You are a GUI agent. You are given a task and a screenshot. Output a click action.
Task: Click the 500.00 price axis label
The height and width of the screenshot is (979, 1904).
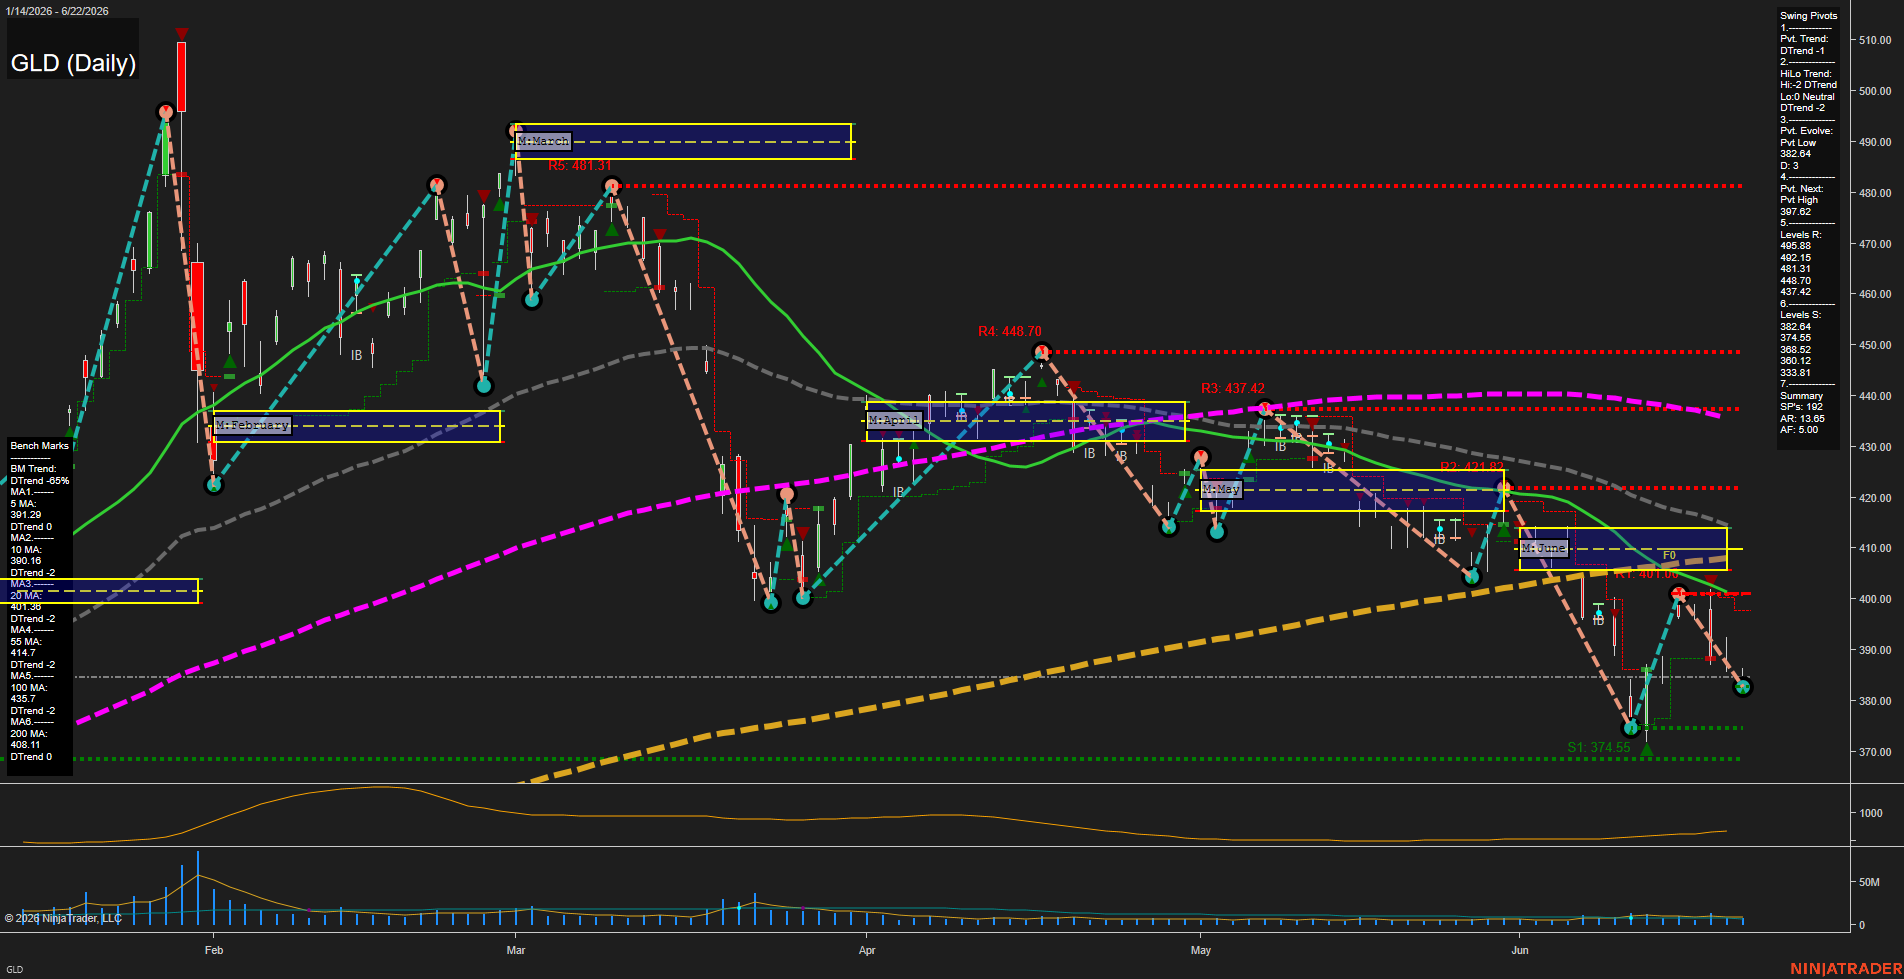pyautogui.click(x=1875, y=91)
